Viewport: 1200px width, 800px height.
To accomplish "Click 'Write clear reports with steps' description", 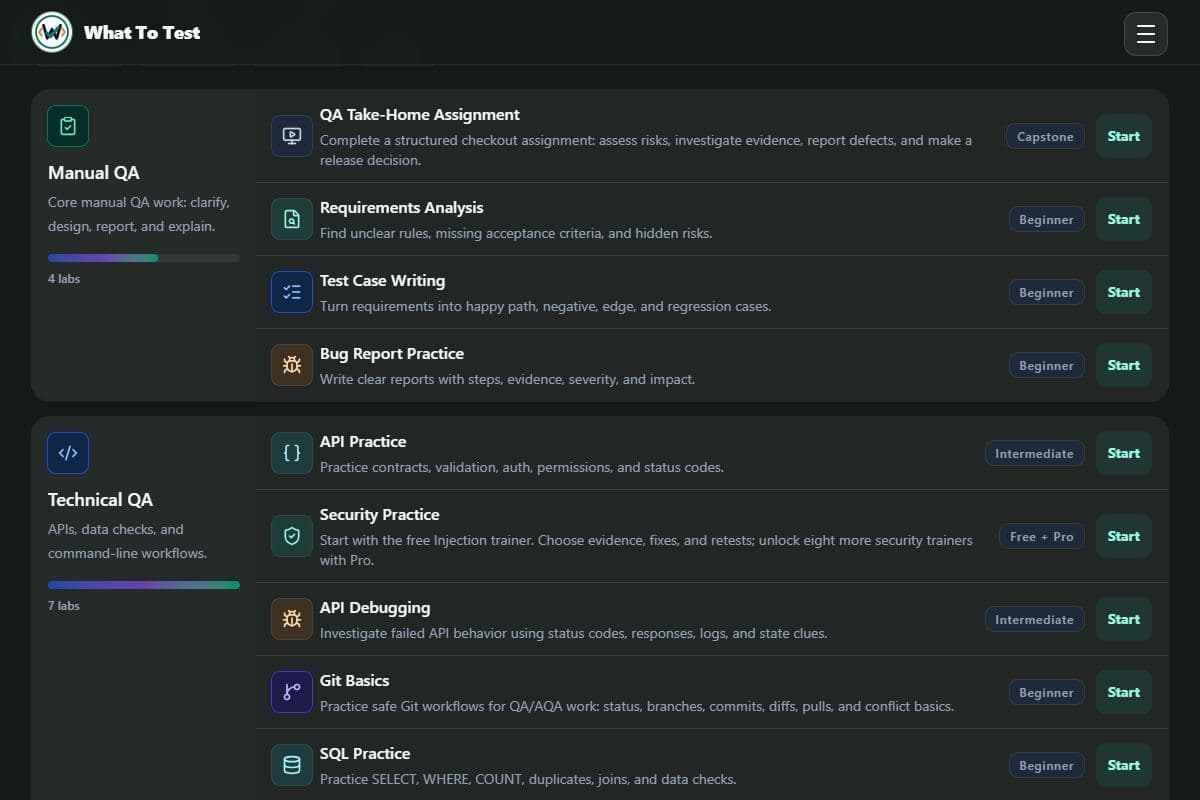I will tap(507, 380).
